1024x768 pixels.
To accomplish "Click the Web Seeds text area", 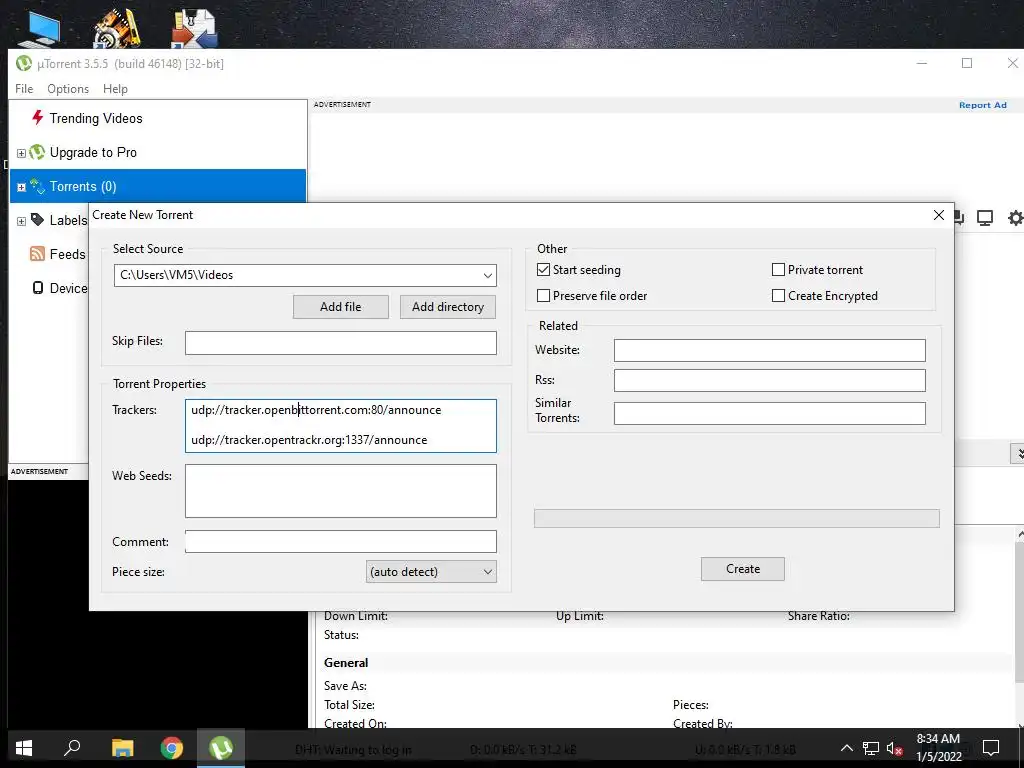I will (341, 491).
